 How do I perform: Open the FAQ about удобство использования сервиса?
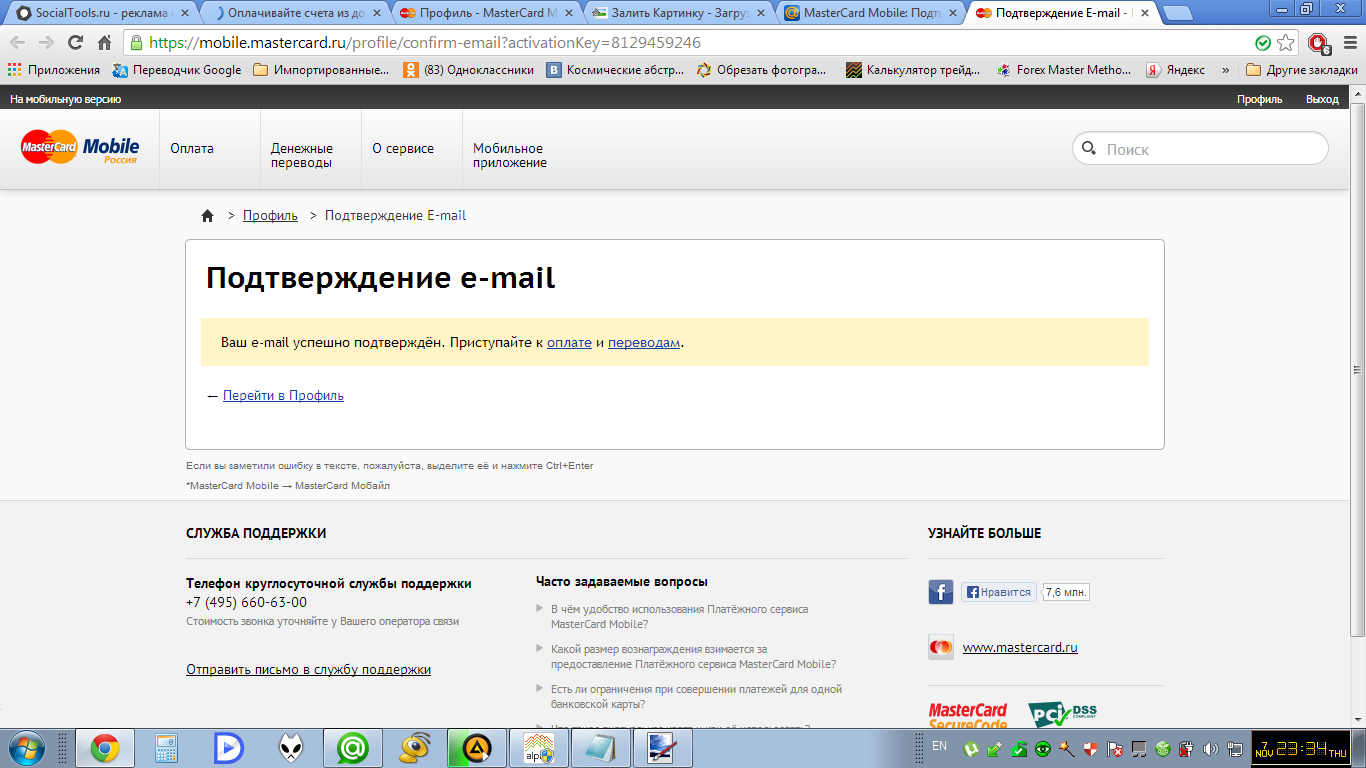click(679, 616)
